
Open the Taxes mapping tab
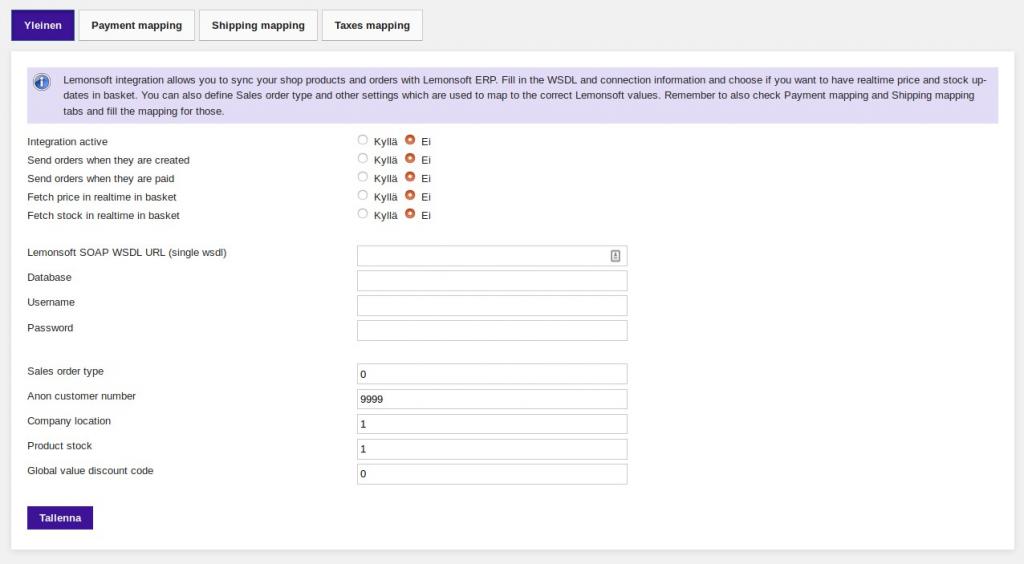point(372,25)
